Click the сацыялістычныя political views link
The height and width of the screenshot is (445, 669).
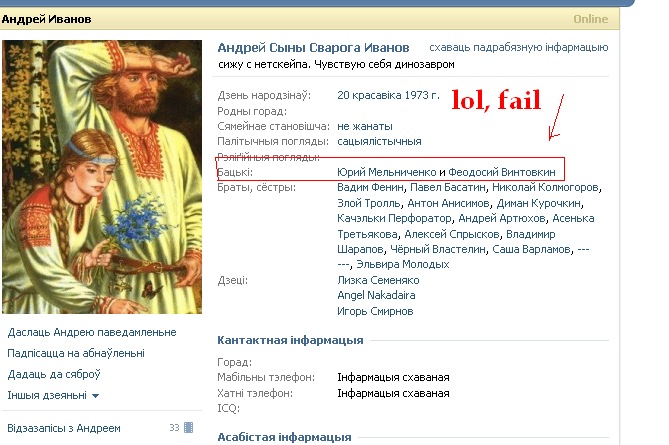[x=379, y=141]
